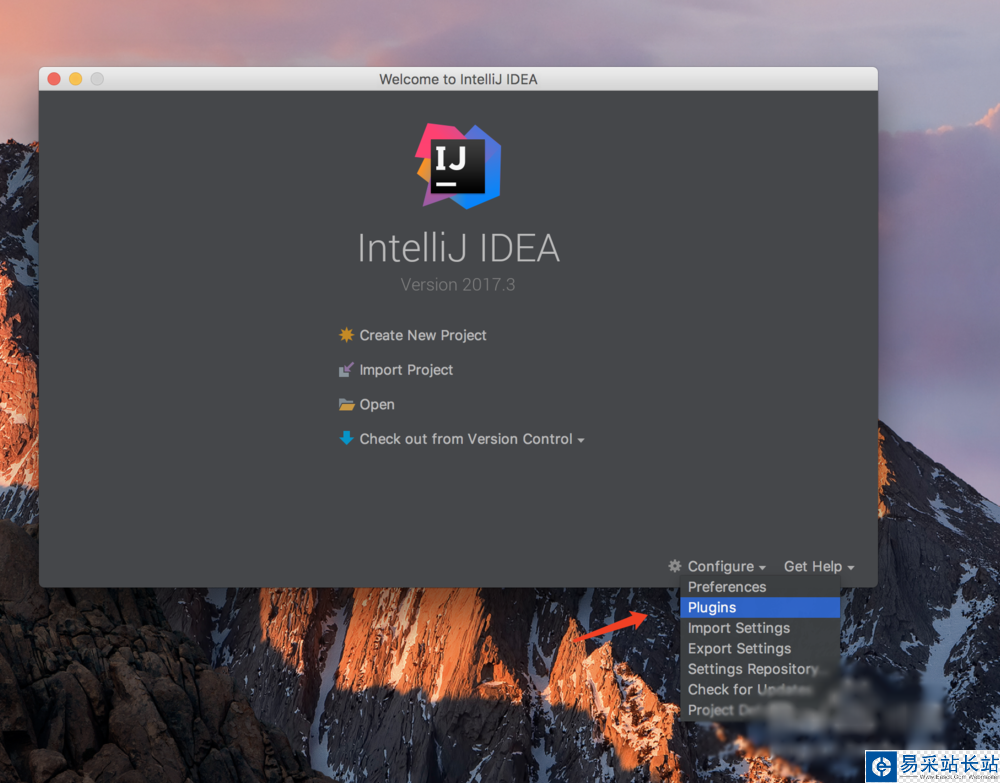Open an existing project via Open
The height and width of the screenshot is (783, 1000).
click(377, 404)
